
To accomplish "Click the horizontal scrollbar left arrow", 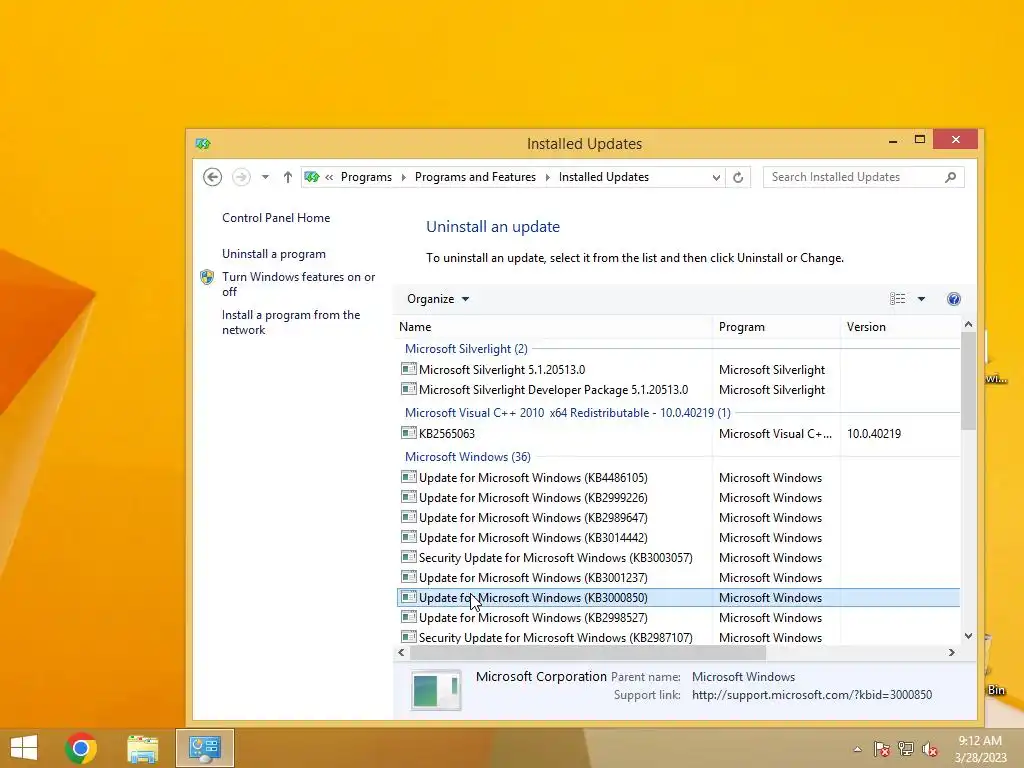I will pos(402,652).
